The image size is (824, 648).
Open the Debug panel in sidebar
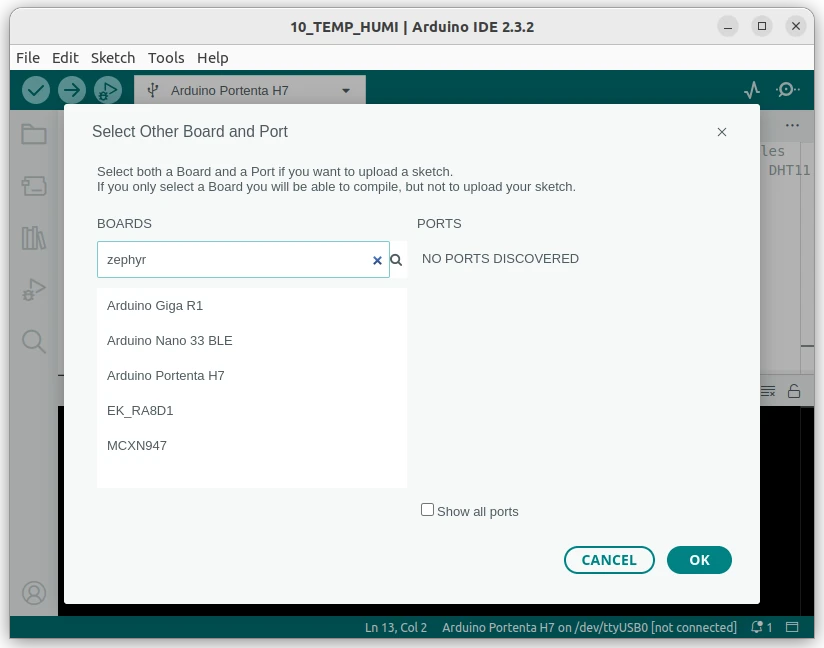(34, 289)
